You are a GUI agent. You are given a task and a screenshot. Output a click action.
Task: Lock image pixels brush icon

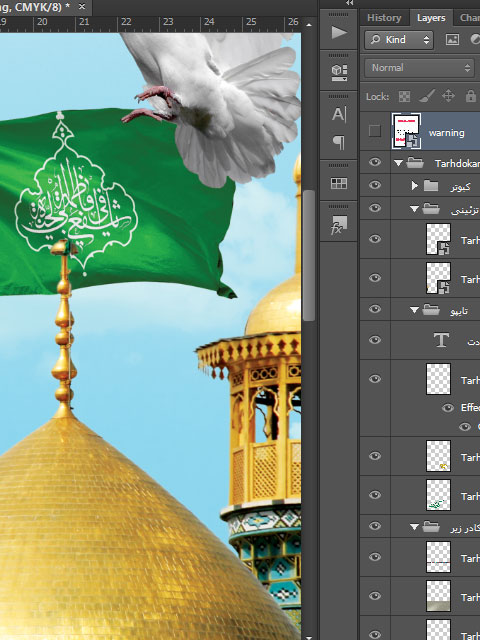427,96
